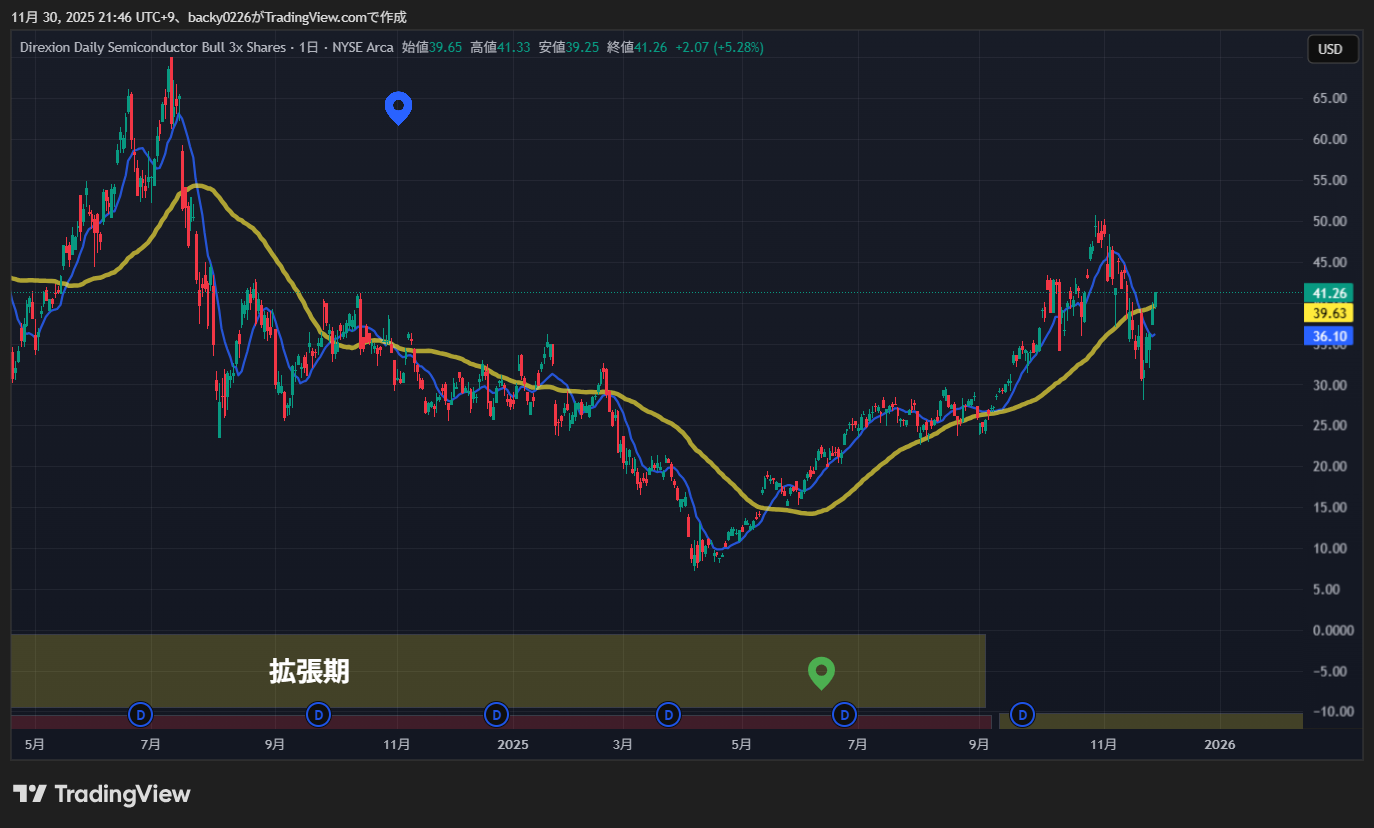Viewport: 1374px width, 828px height.
Task: Click the green location pin marker
Action: [821, 672]
